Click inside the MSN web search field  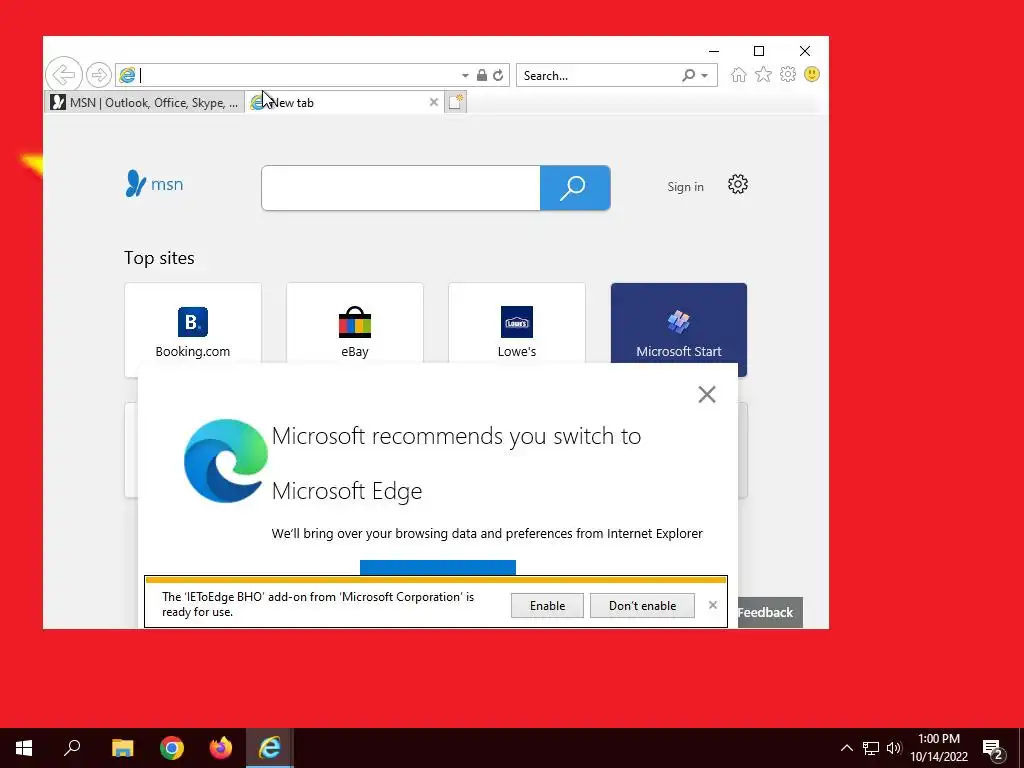401,188
